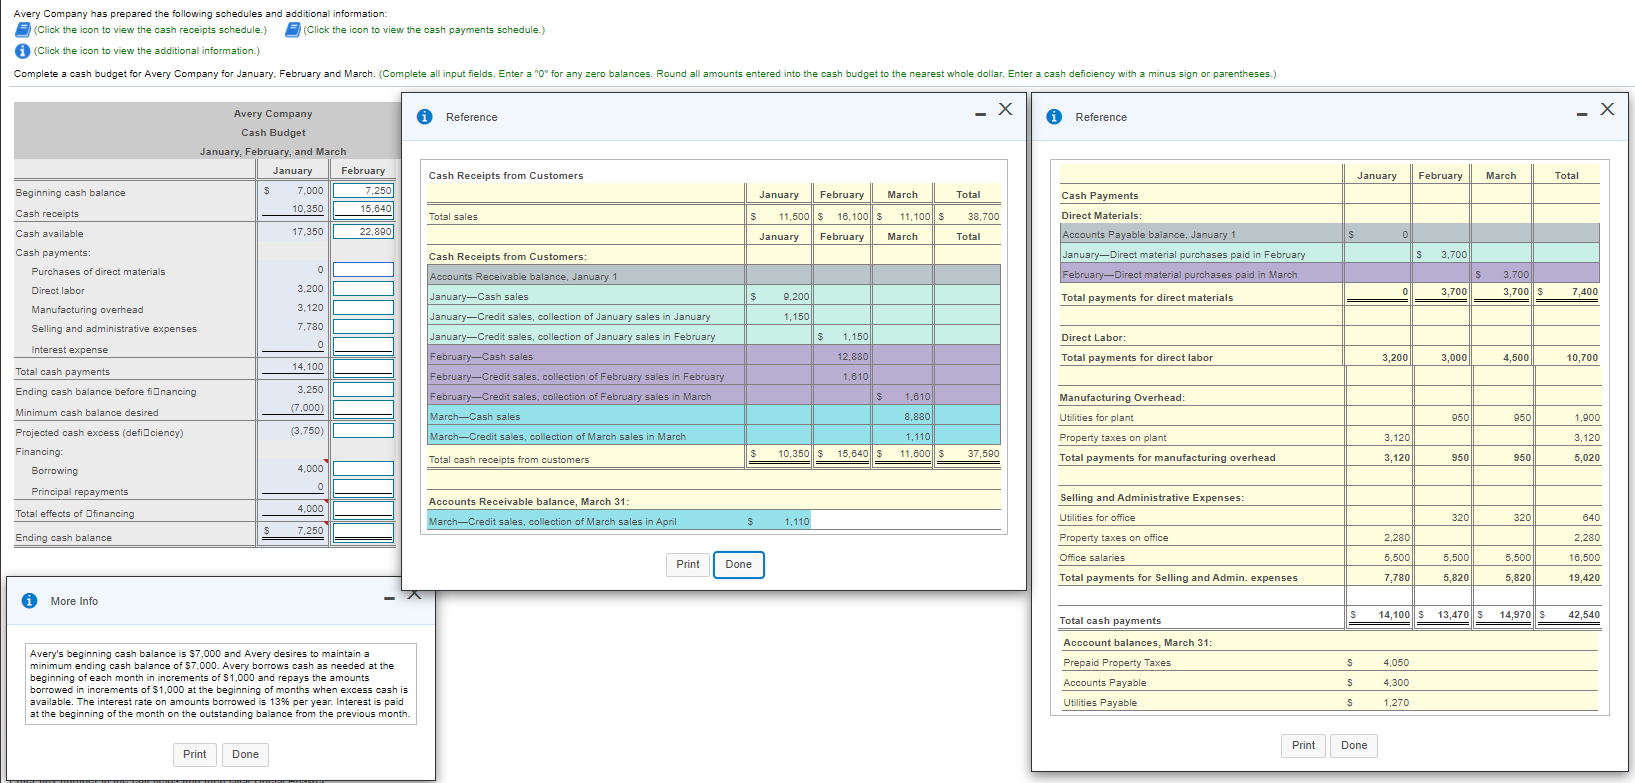Click January Cash receipts value 10,350
1635x783 pixels.
[308, 209]
